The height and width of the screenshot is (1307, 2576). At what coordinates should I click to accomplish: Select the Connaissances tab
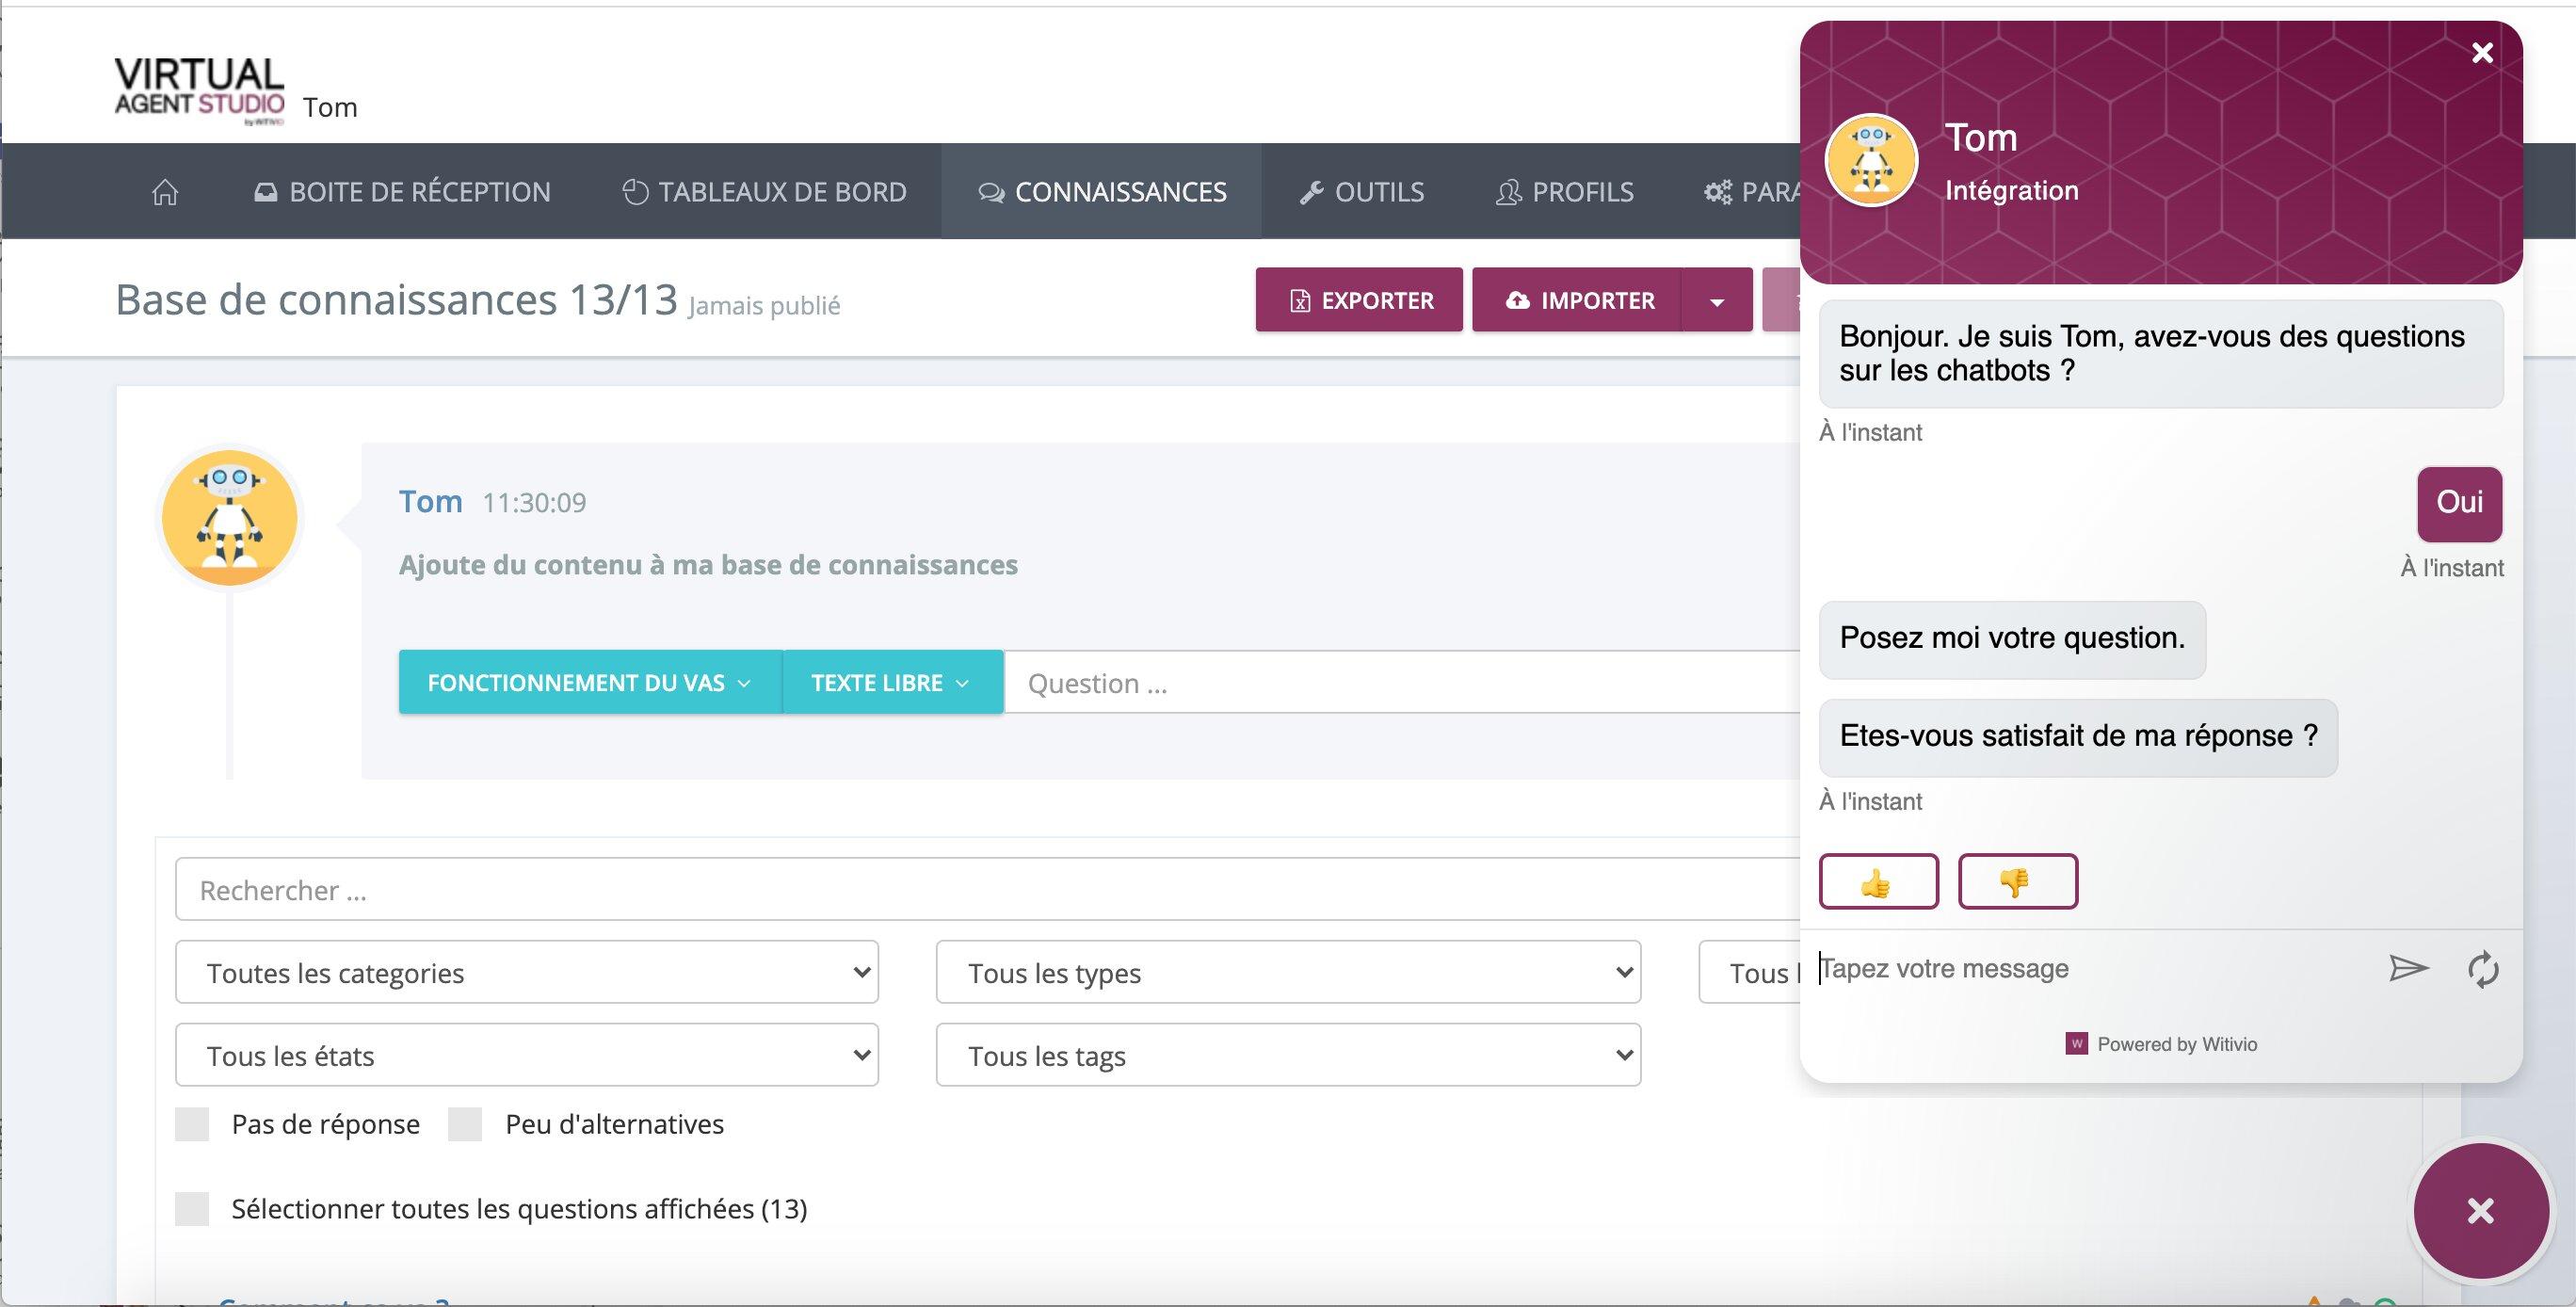(x=1102, y=192)
